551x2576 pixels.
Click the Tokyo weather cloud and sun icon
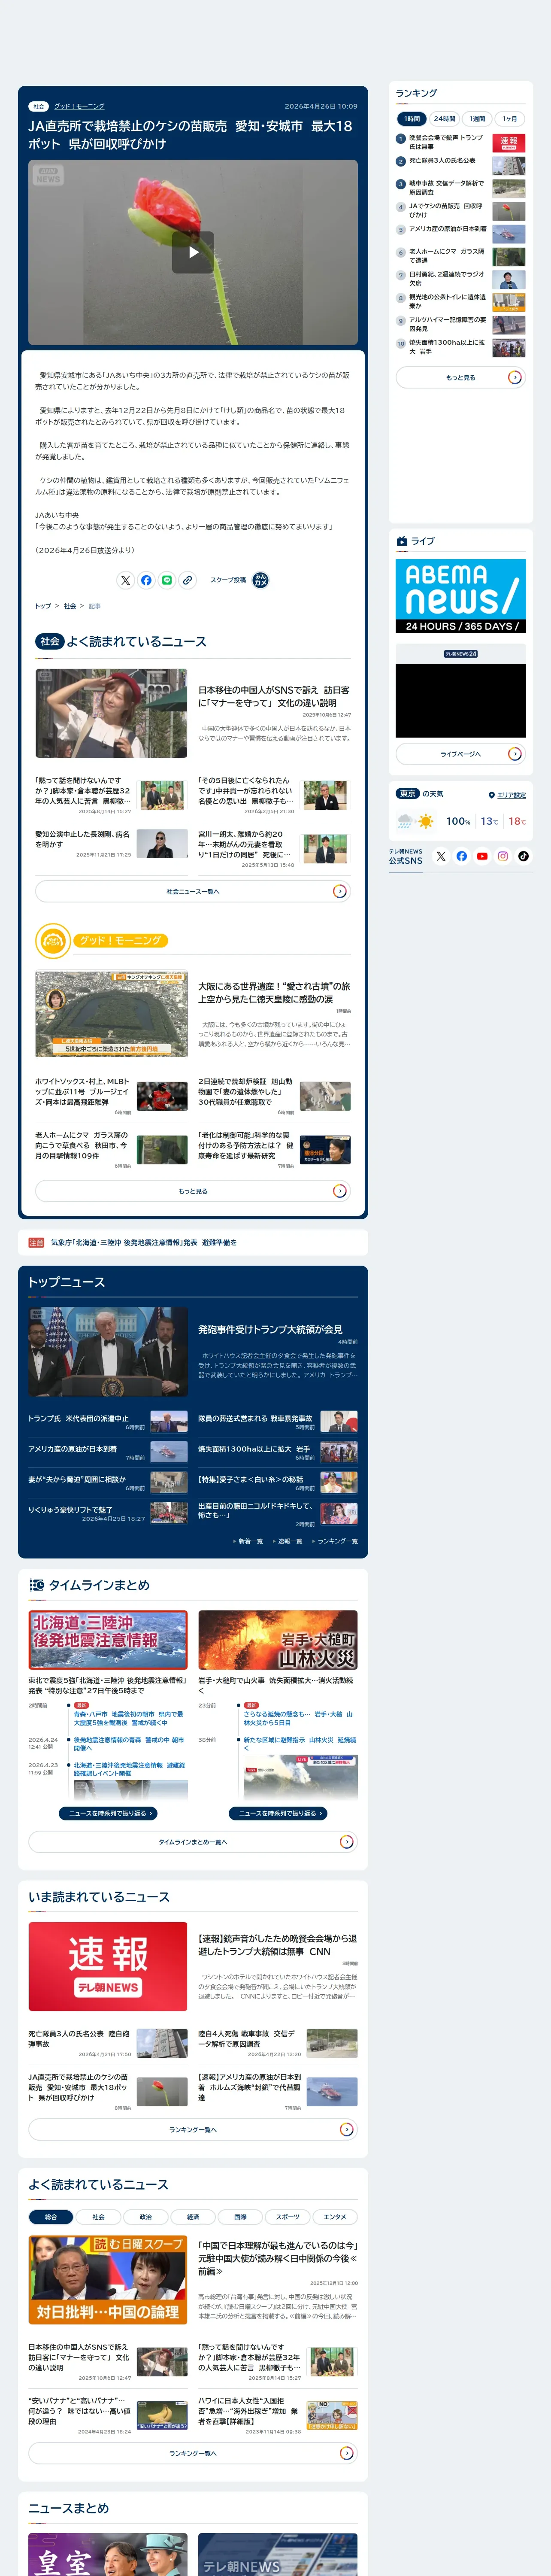point(416,821)
